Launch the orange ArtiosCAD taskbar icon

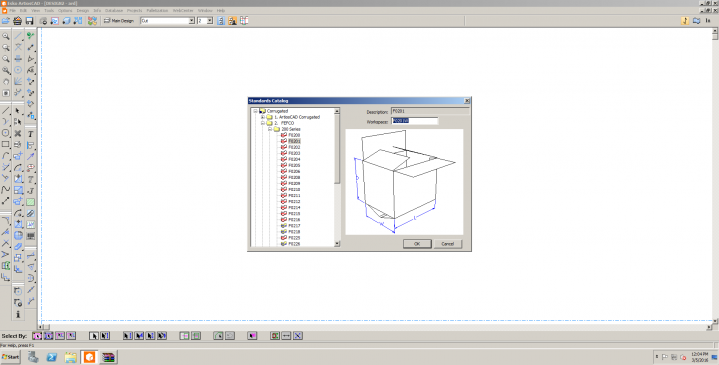click(89, 357)
